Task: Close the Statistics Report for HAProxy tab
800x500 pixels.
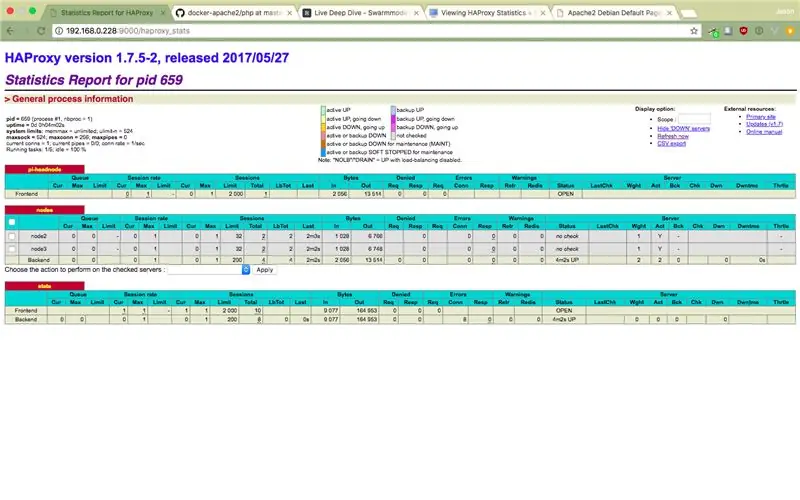Action: pos(163,13)
